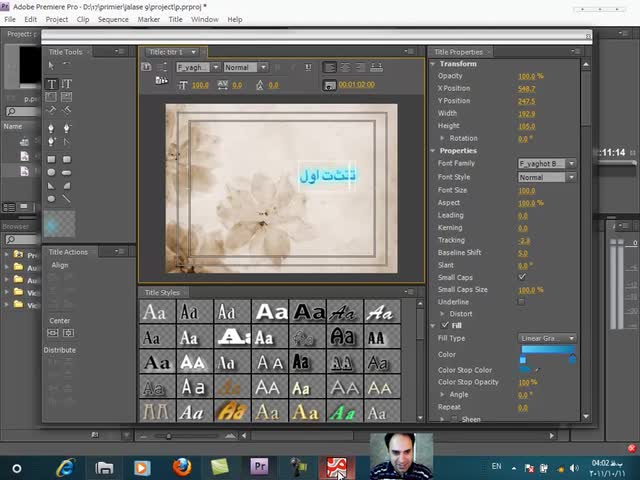Open the Font Style dropdown in Title Properties
640x480 pixels.
[547, 177]
